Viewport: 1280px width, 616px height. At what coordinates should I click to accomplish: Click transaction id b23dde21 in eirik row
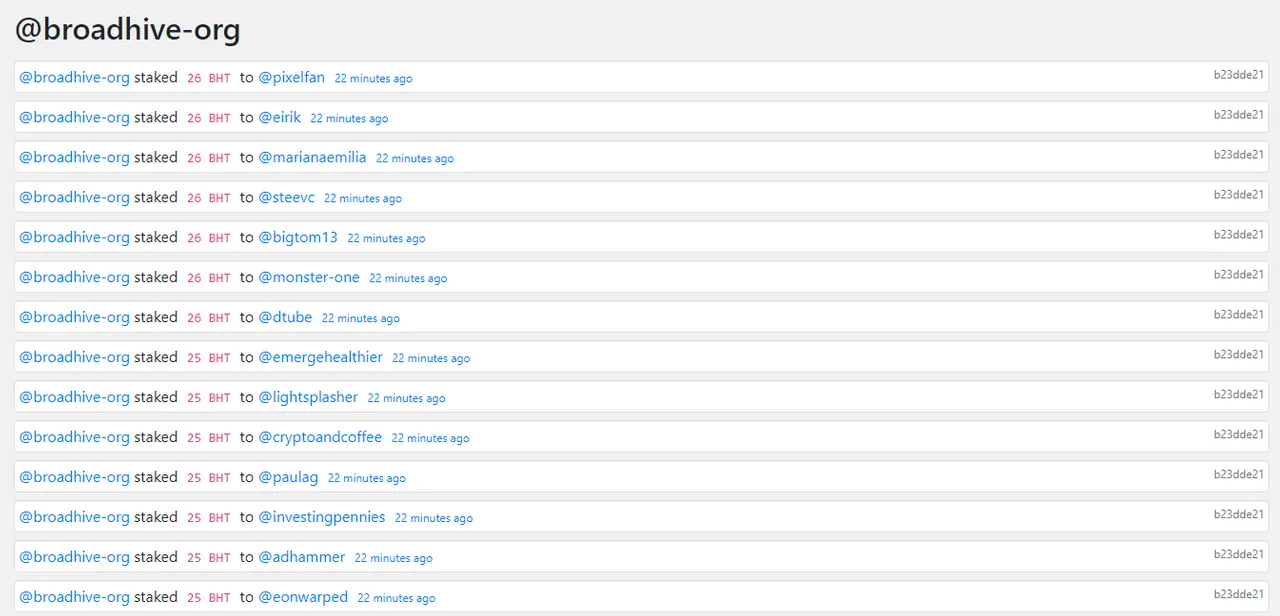coord(1239,114)
